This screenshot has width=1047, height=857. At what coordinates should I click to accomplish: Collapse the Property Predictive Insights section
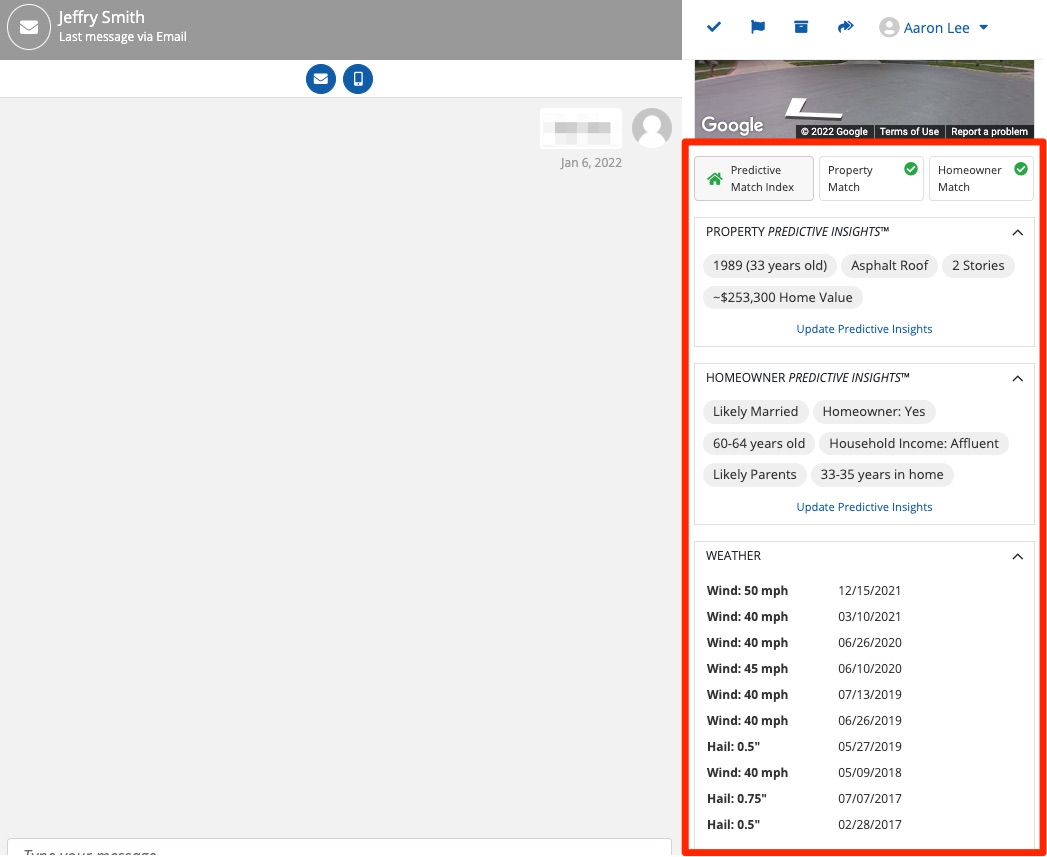coord(1017,232)
